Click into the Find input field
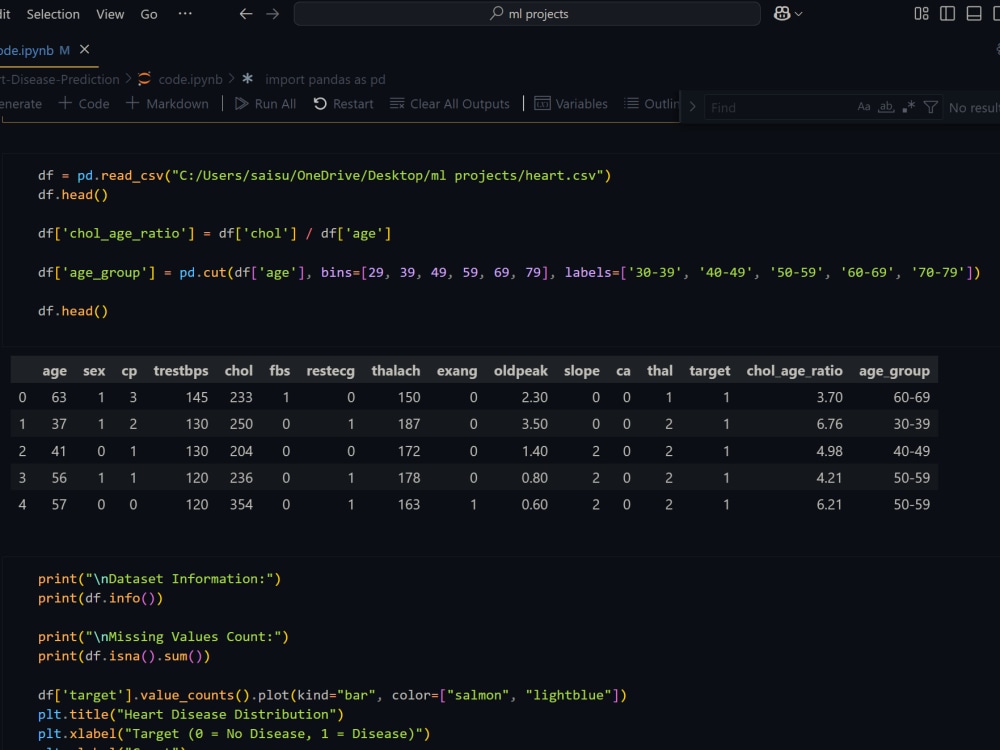Image resolution: width=1000 pixels, height=750 pixels. pos(778,107)
